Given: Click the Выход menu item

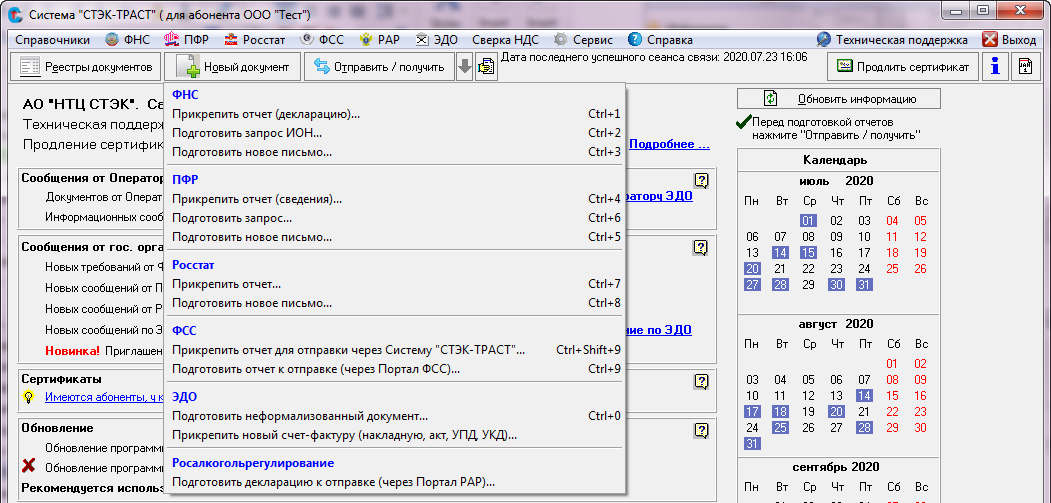Looking at the screenshot, I should [1009, 40].
